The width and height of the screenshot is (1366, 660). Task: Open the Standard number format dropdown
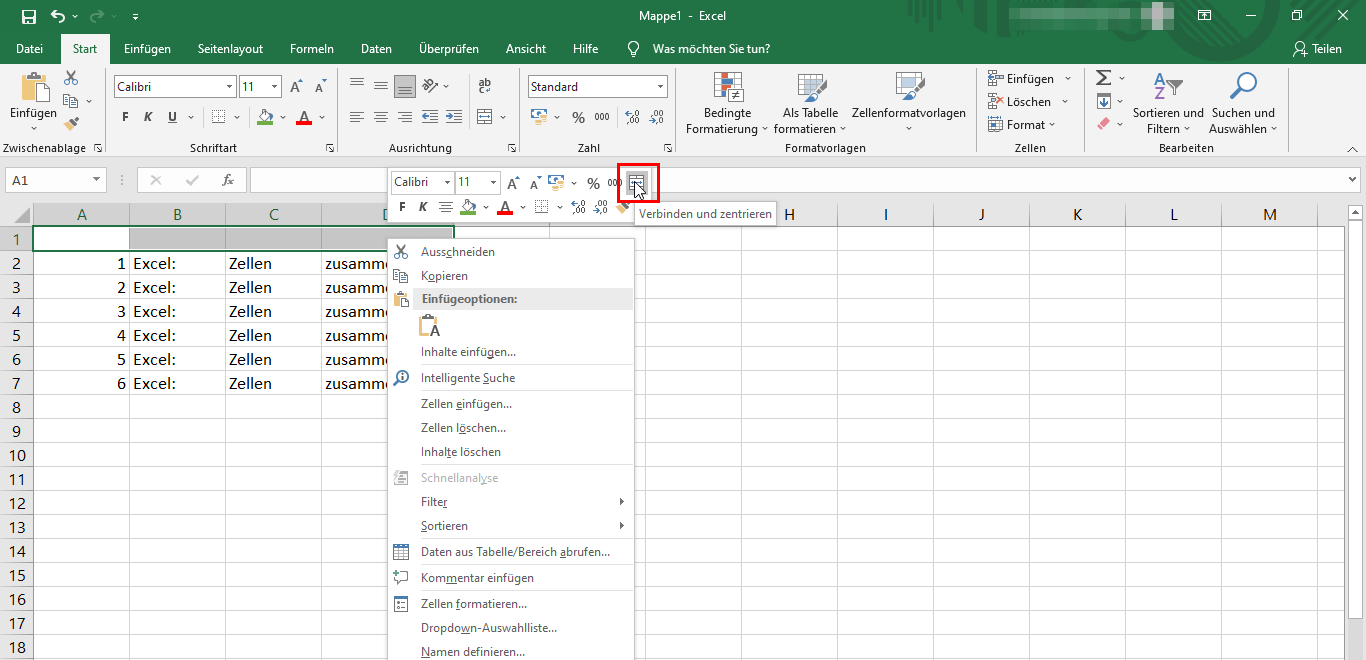(x=660, y=87)
